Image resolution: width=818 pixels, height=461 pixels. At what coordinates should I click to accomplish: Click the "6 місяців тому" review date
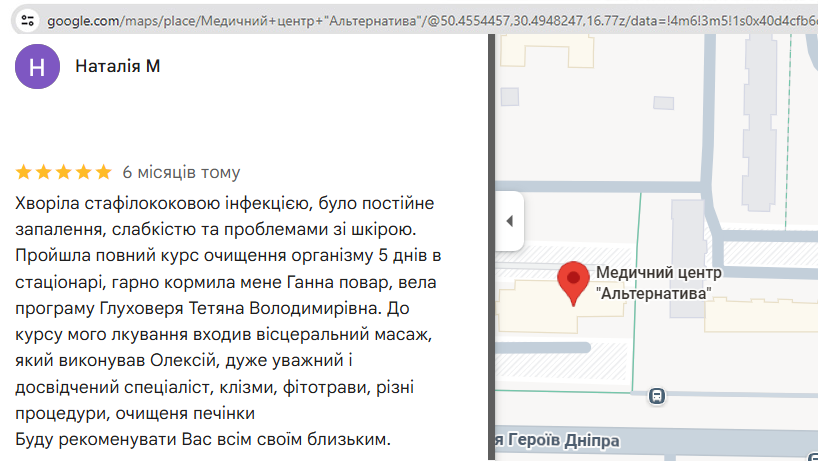pos(181,172)
